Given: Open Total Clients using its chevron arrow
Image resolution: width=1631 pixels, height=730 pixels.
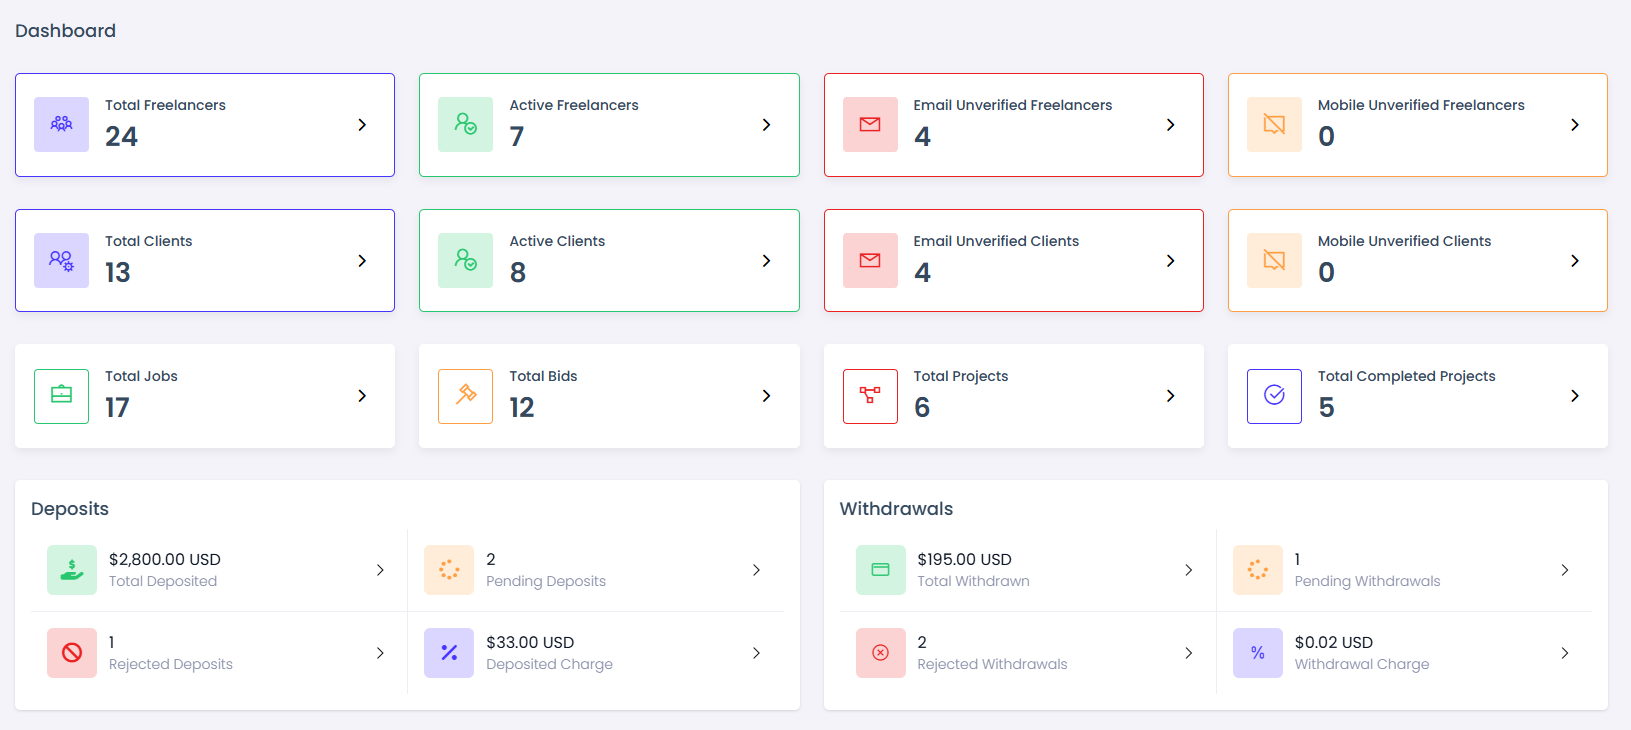Looking at the screenshot, I should [x=362, y=261].
